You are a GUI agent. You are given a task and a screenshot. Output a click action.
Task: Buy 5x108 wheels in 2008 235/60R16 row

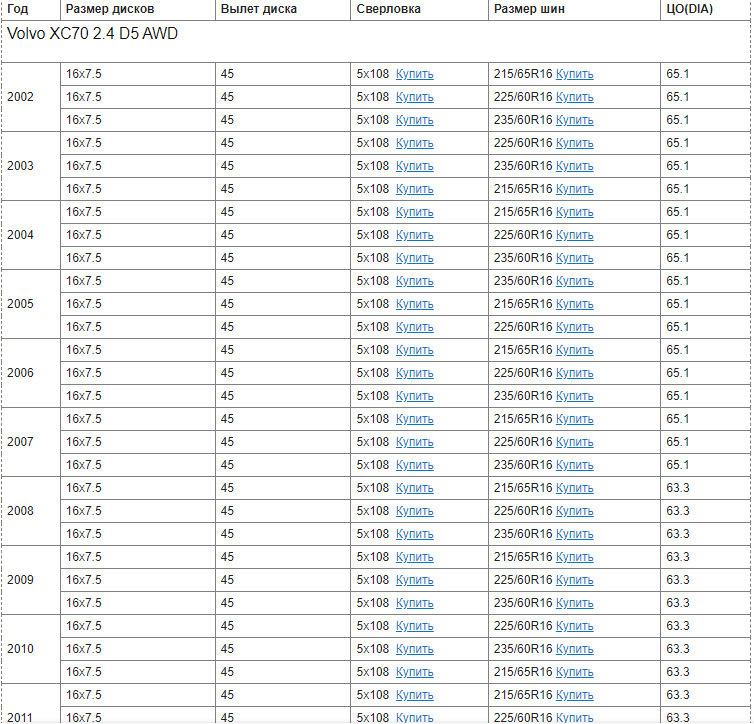pos(415,534)
